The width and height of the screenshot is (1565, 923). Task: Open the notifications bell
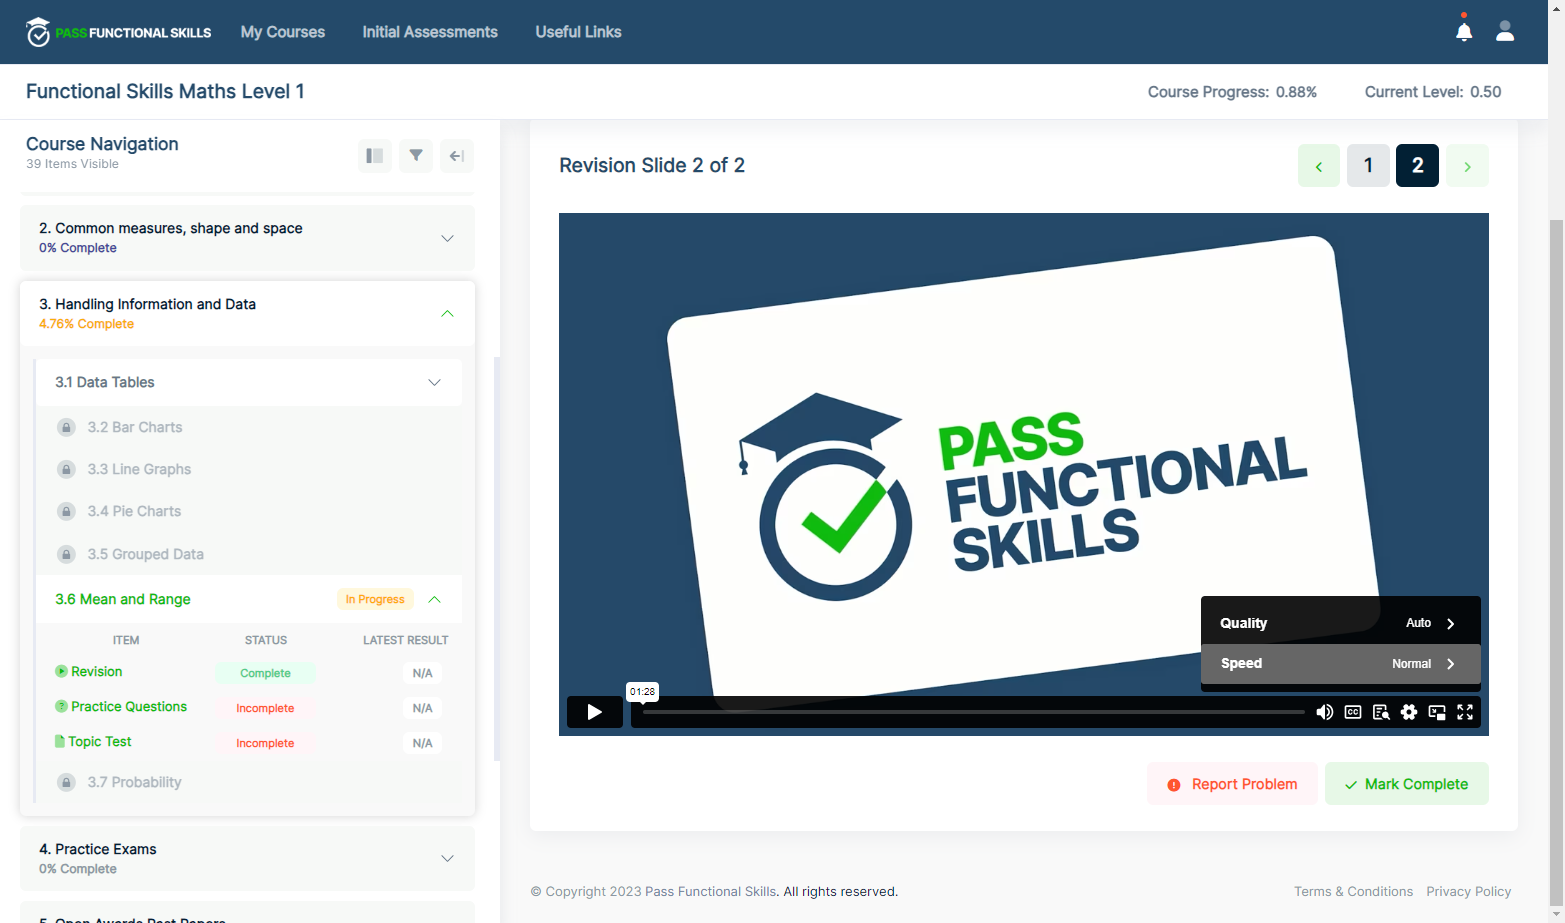tap(1464, 31)
